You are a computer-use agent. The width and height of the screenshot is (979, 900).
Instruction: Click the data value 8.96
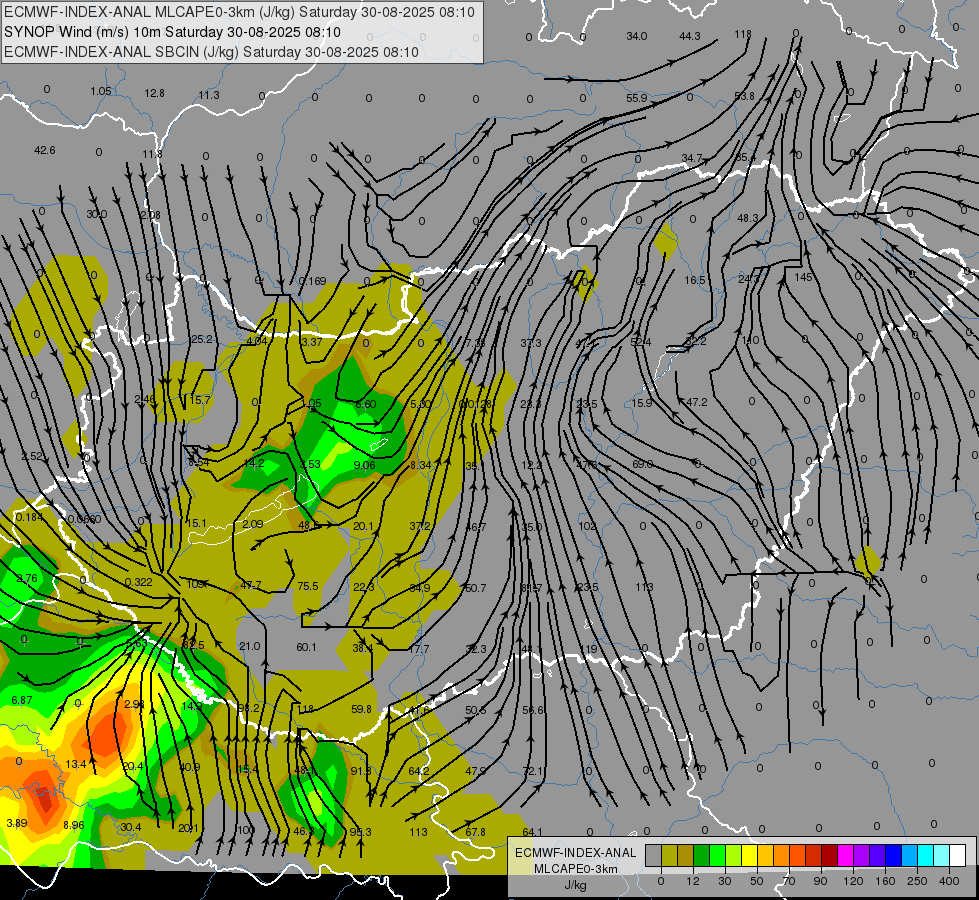[74, 825]
